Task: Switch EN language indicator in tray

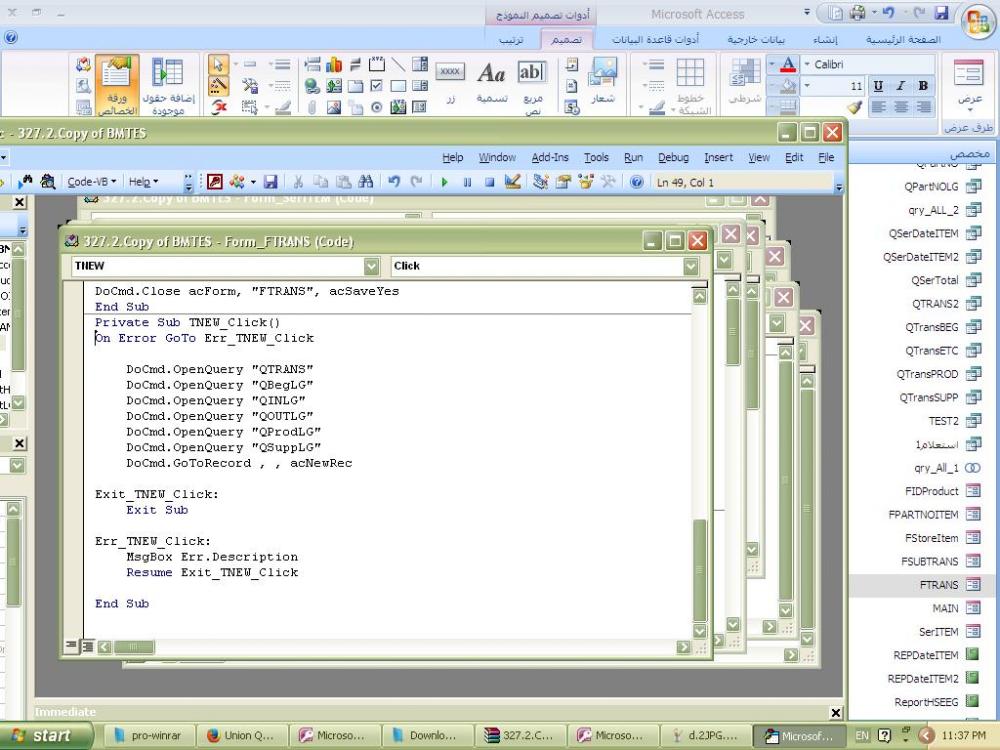Action: tap(862, 735)
